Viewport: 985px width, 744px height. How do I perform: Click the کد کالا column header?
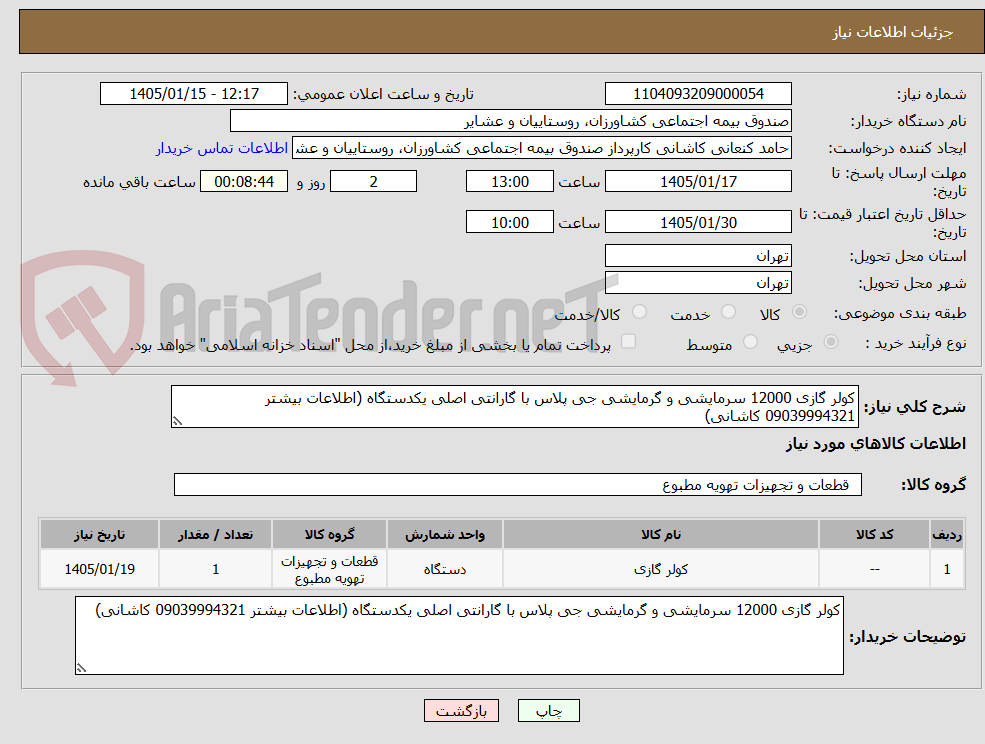click(x=874, y=534)
